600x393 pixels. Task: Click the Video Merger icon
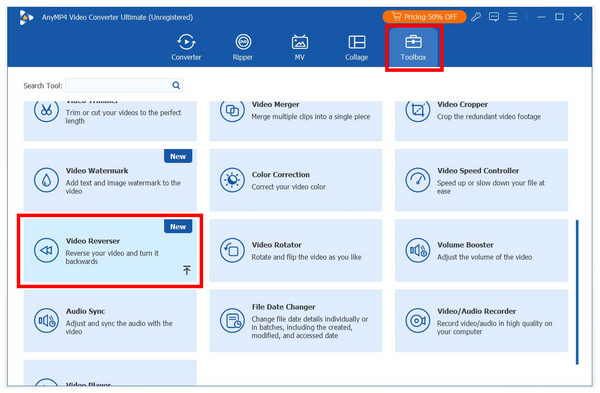[x=232, y=110]
